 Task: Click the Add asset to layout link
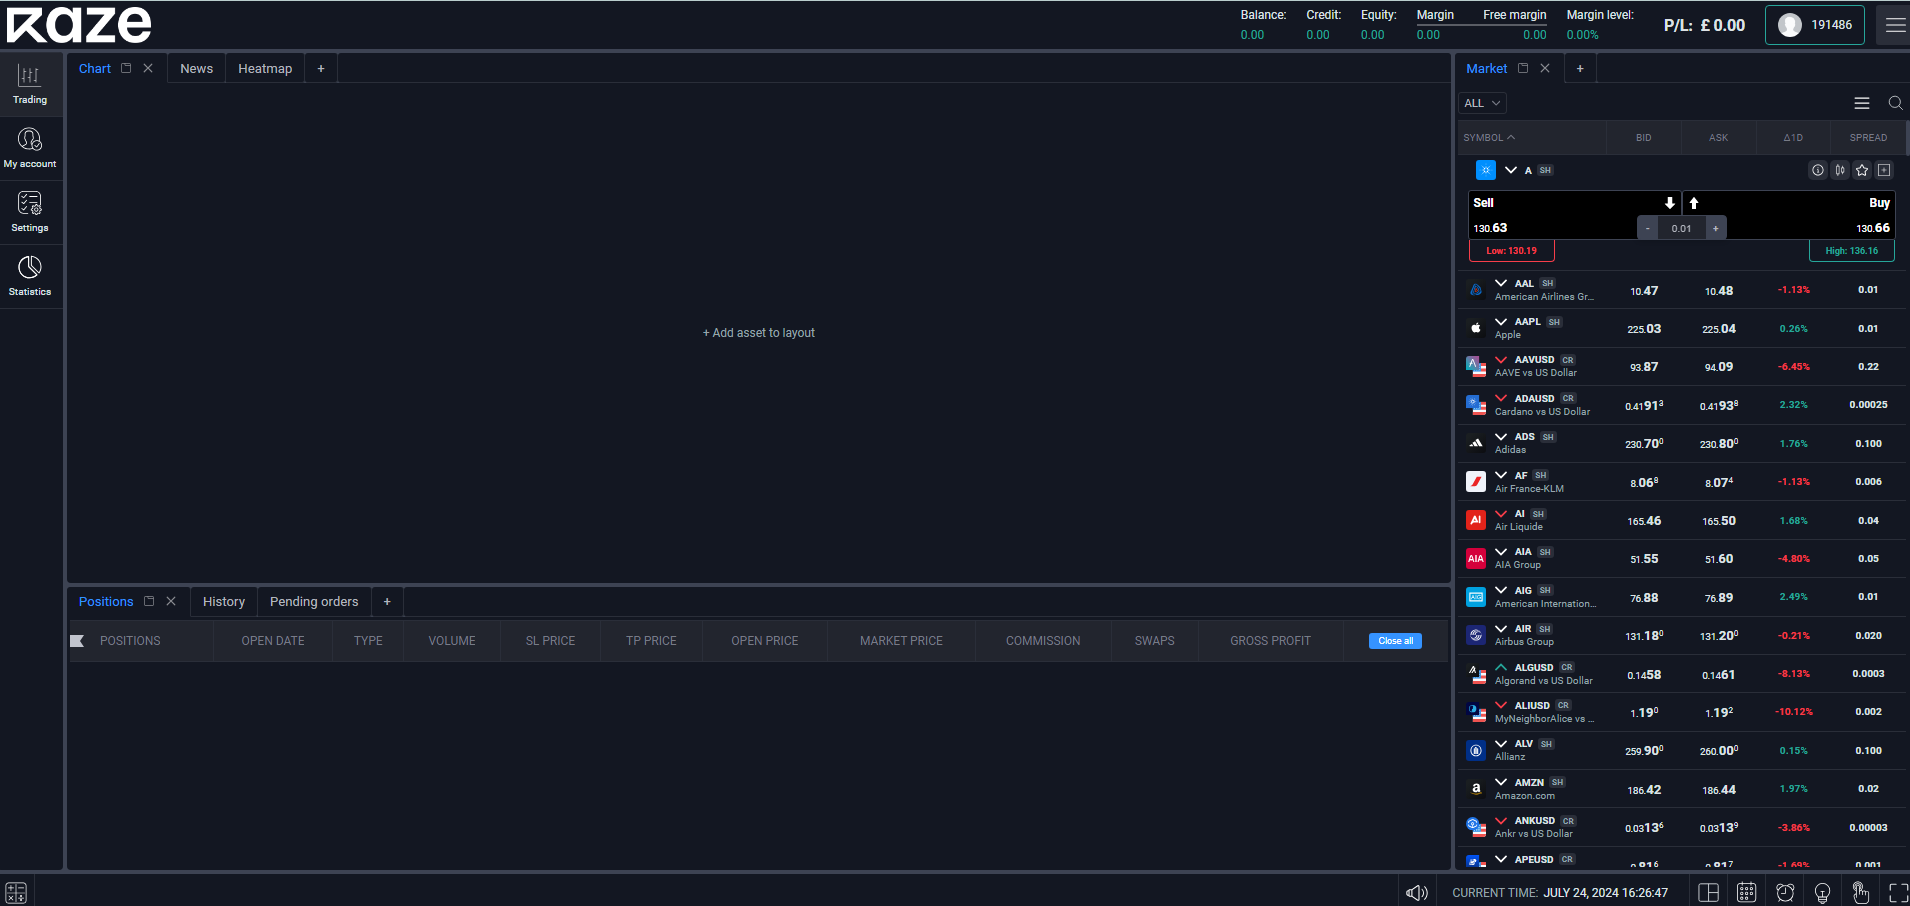759,333
